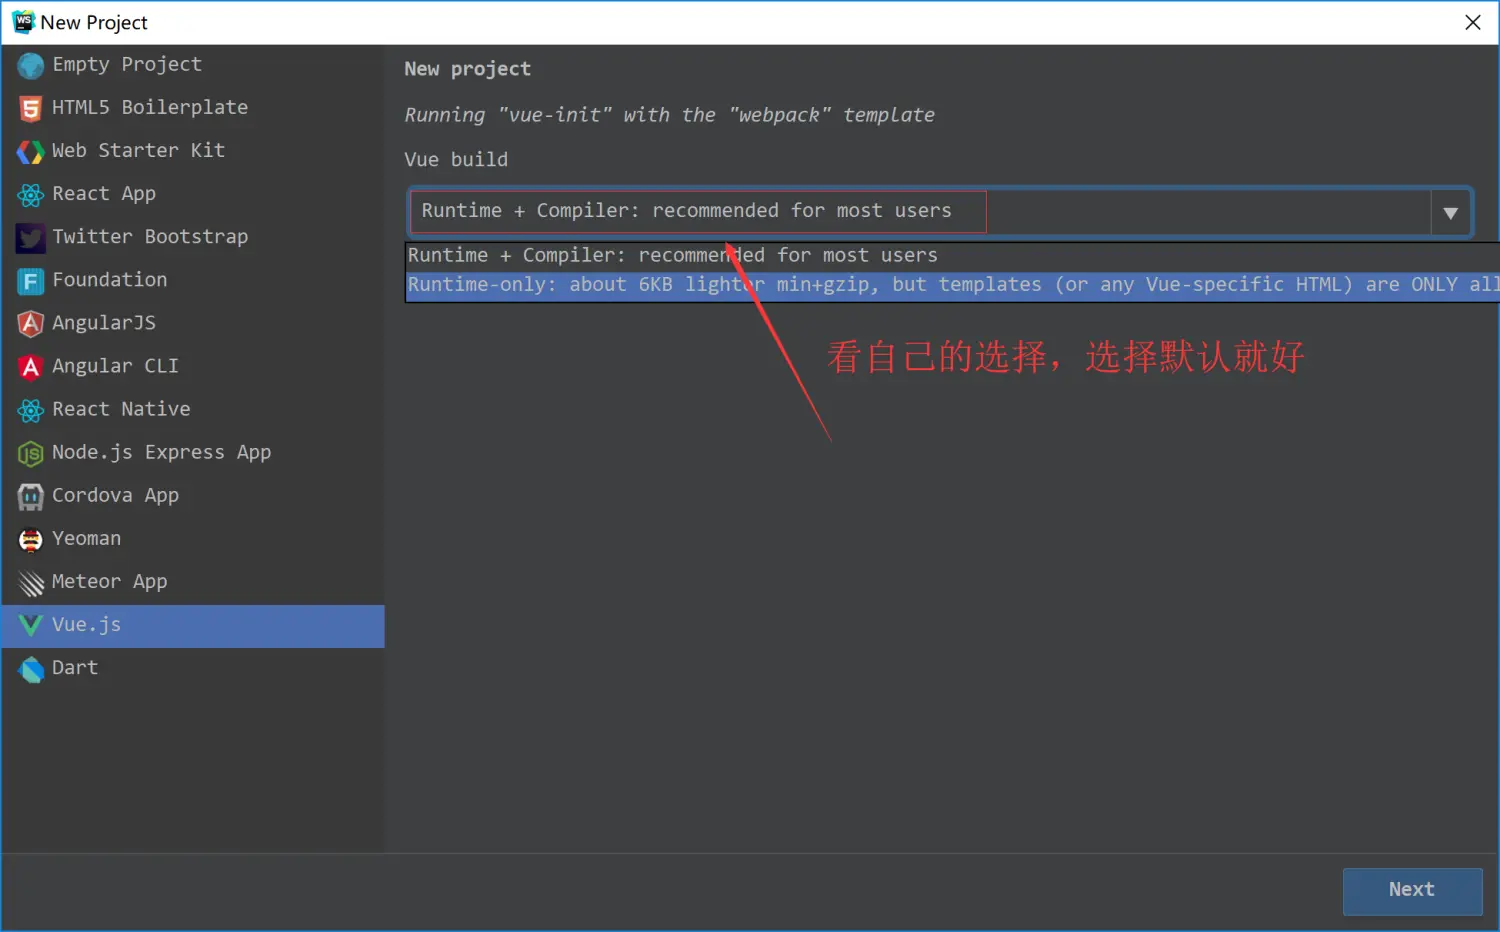Choose Empty Project template
This screenshot has height=932, width=1500.
(x=193, y=64)
